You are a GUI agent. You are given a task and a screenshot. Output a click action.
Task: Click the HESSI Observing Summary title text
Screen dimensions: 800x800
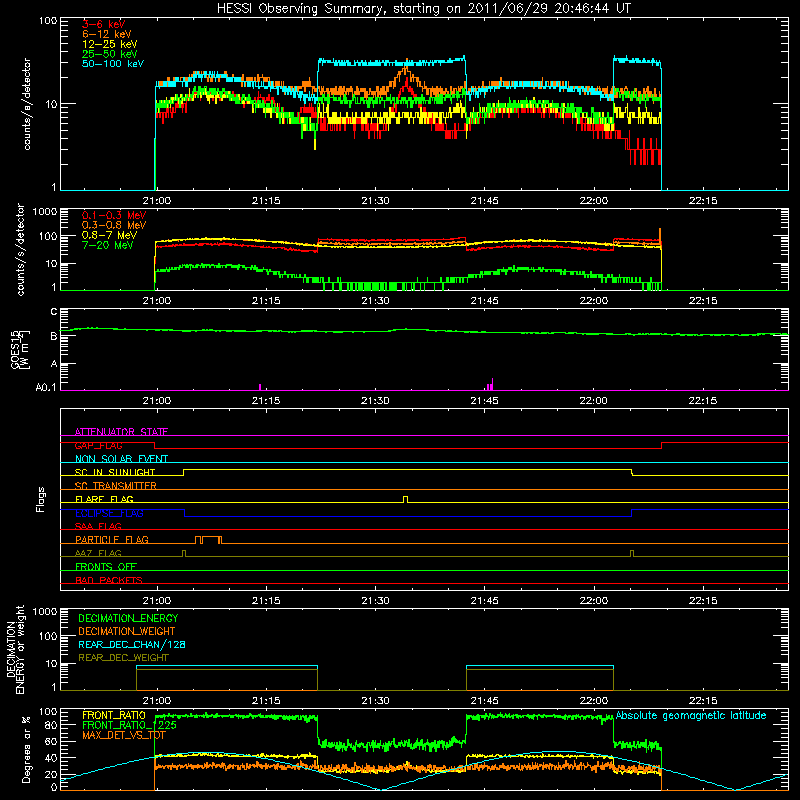[x=424, y=8]
